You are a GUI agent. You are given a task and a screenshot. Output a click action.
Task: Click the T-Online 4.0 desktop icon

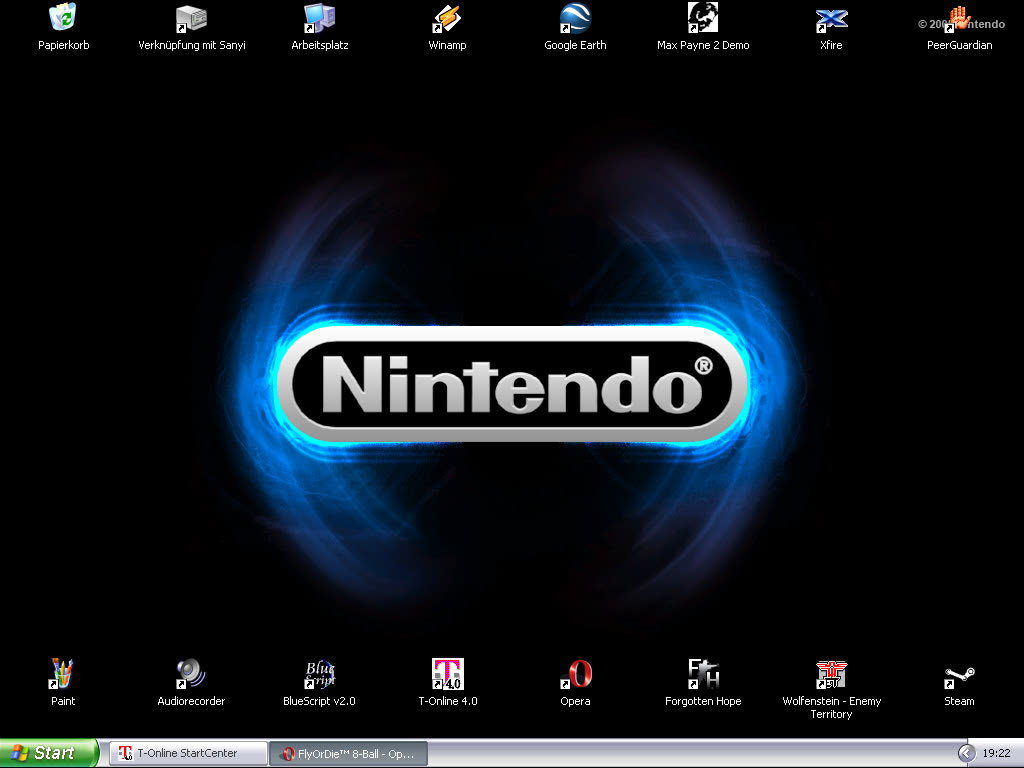[447, 675]
